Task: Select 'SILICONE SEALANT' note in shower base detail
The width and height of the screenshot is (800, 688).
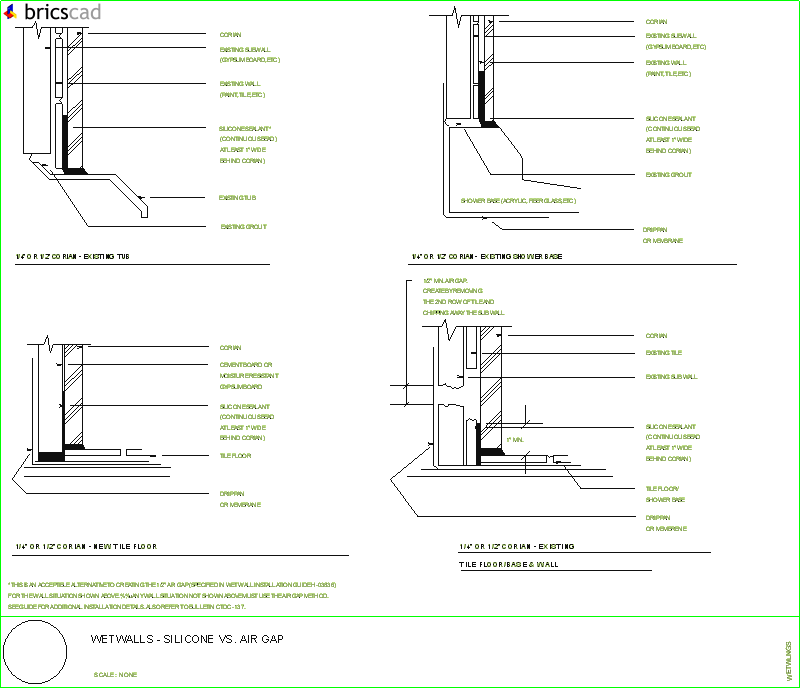Action: click(670, 118)
